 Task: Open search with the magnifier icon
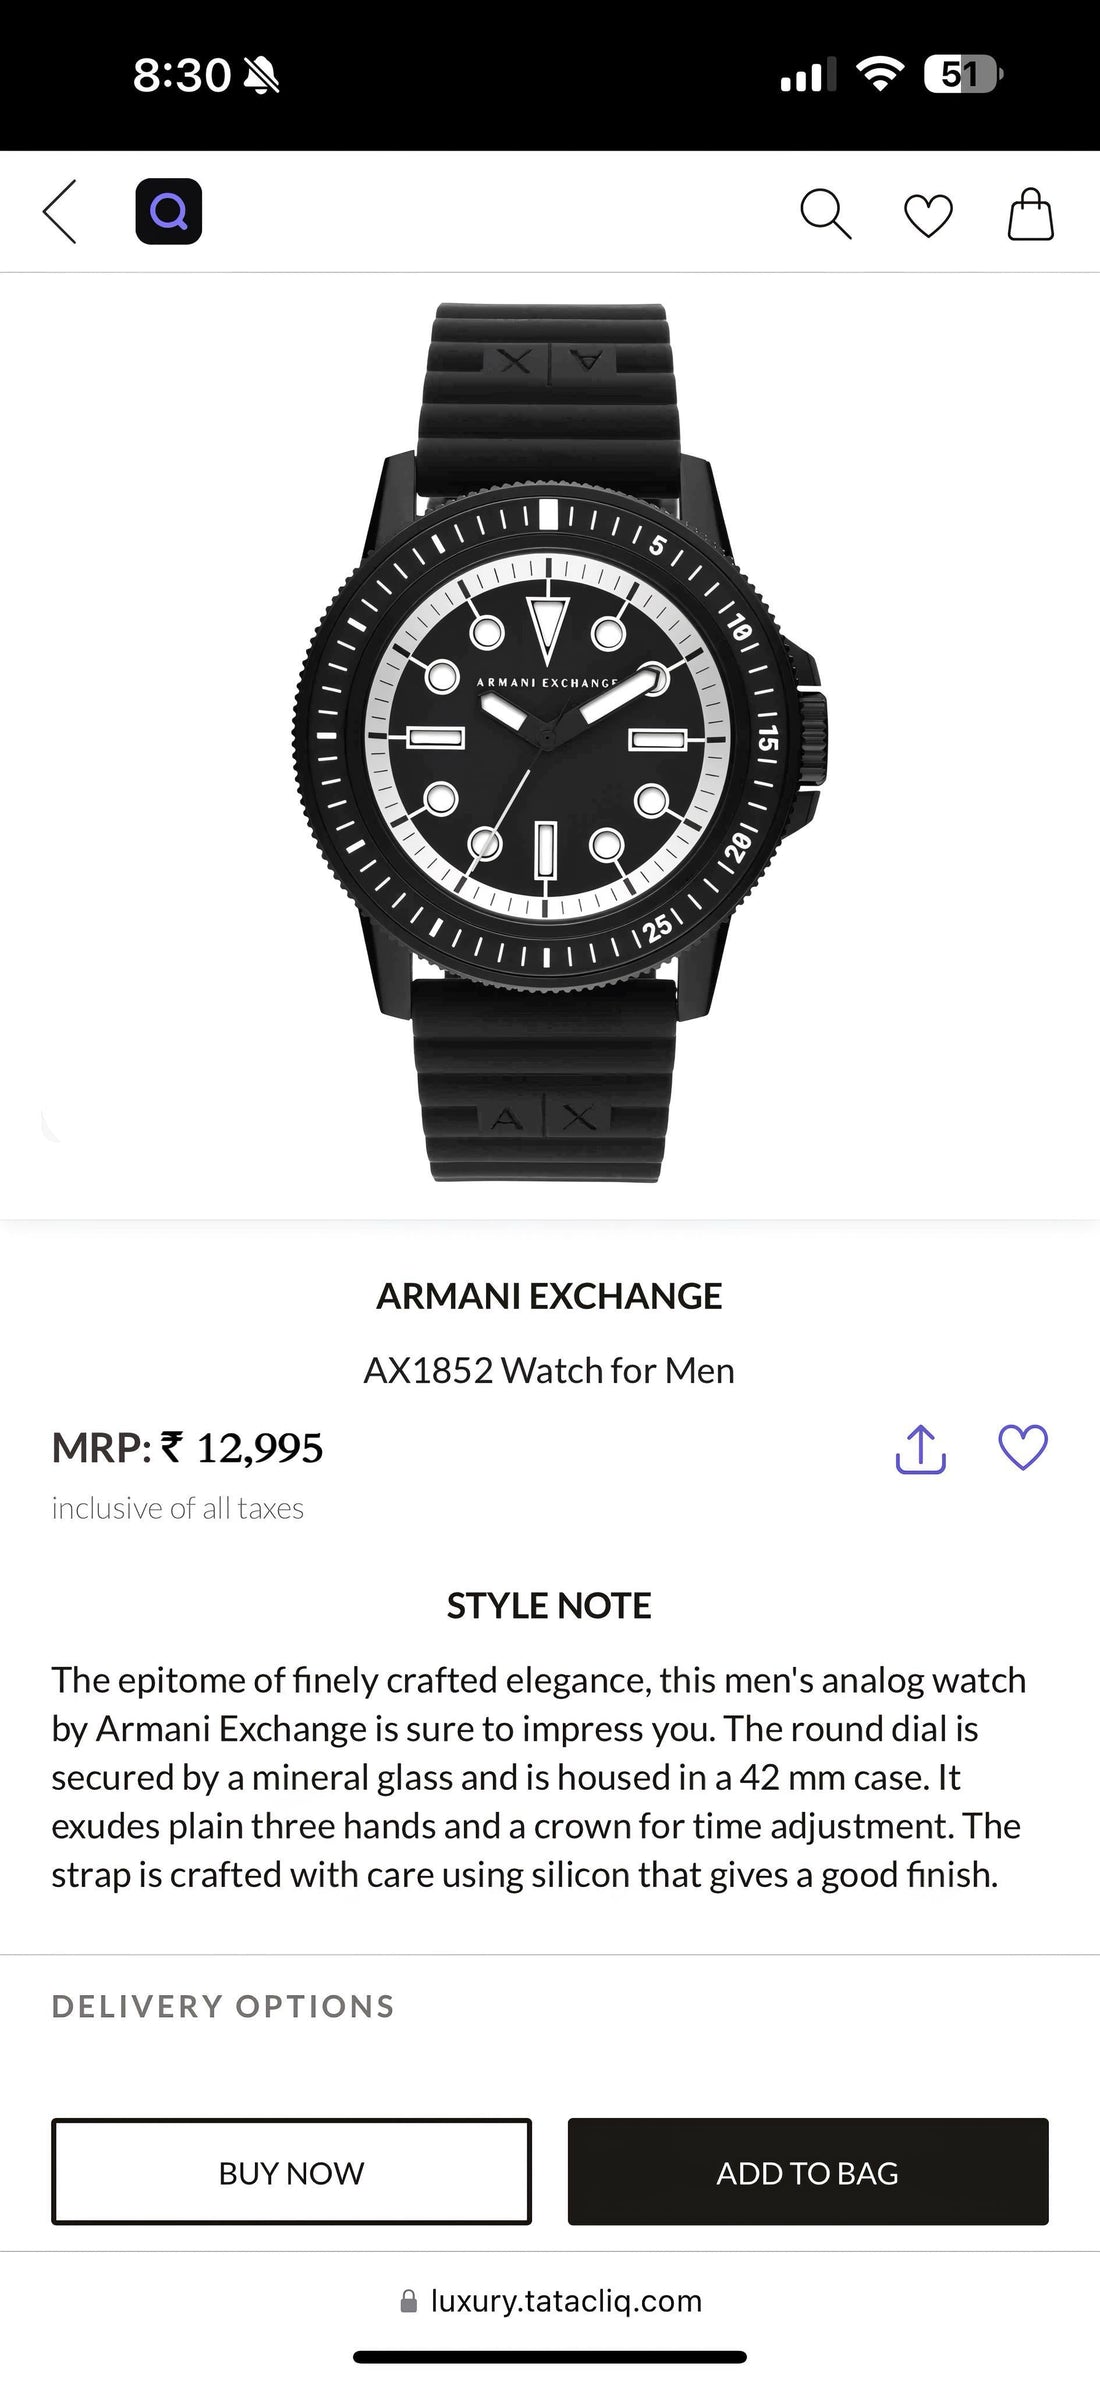point(825,214)
